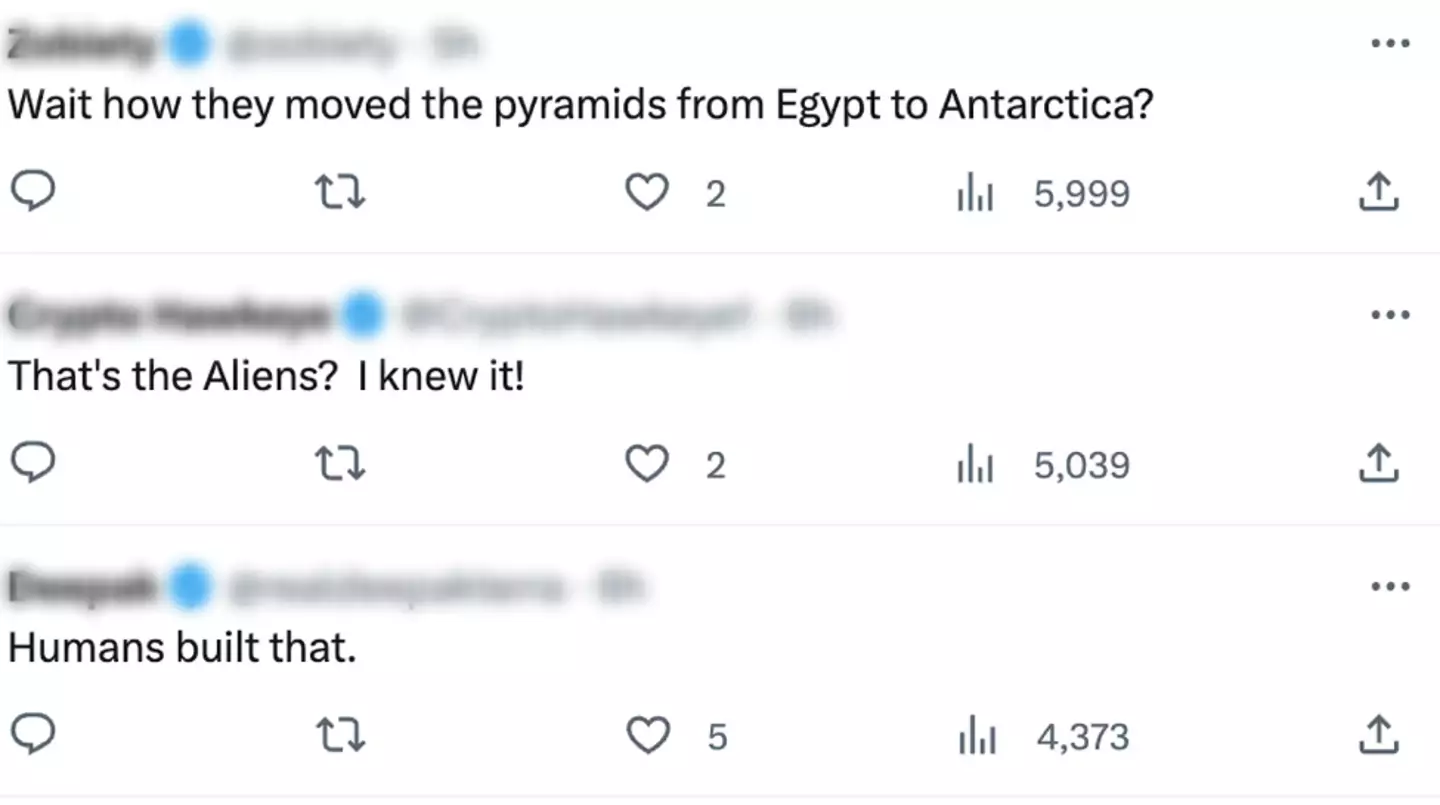View analytics showing 4,373 views
This screenshot has width=1440, height=805.
click(x=975, y=738)
